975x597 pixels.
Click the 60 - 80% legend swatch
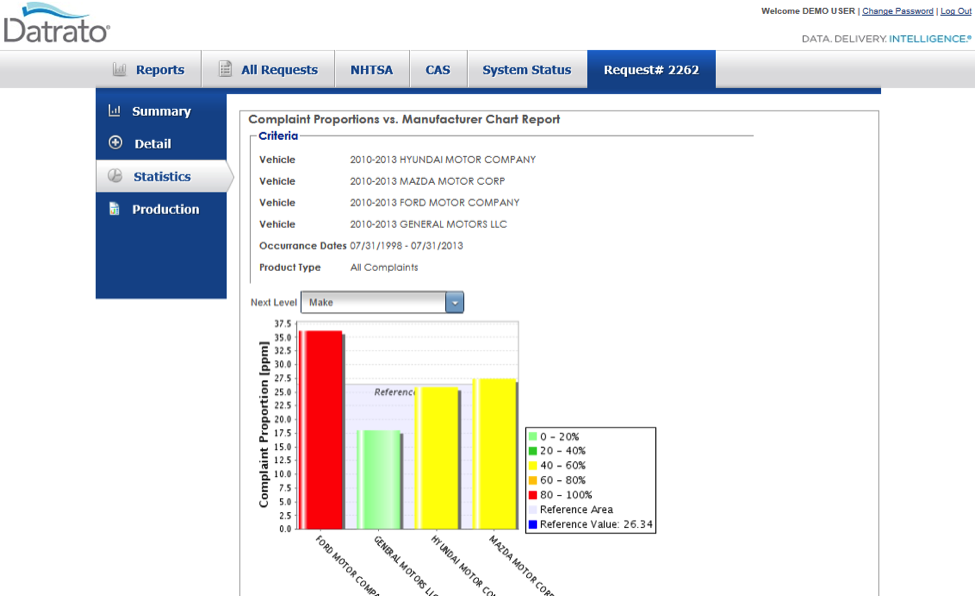click(533, 480)
